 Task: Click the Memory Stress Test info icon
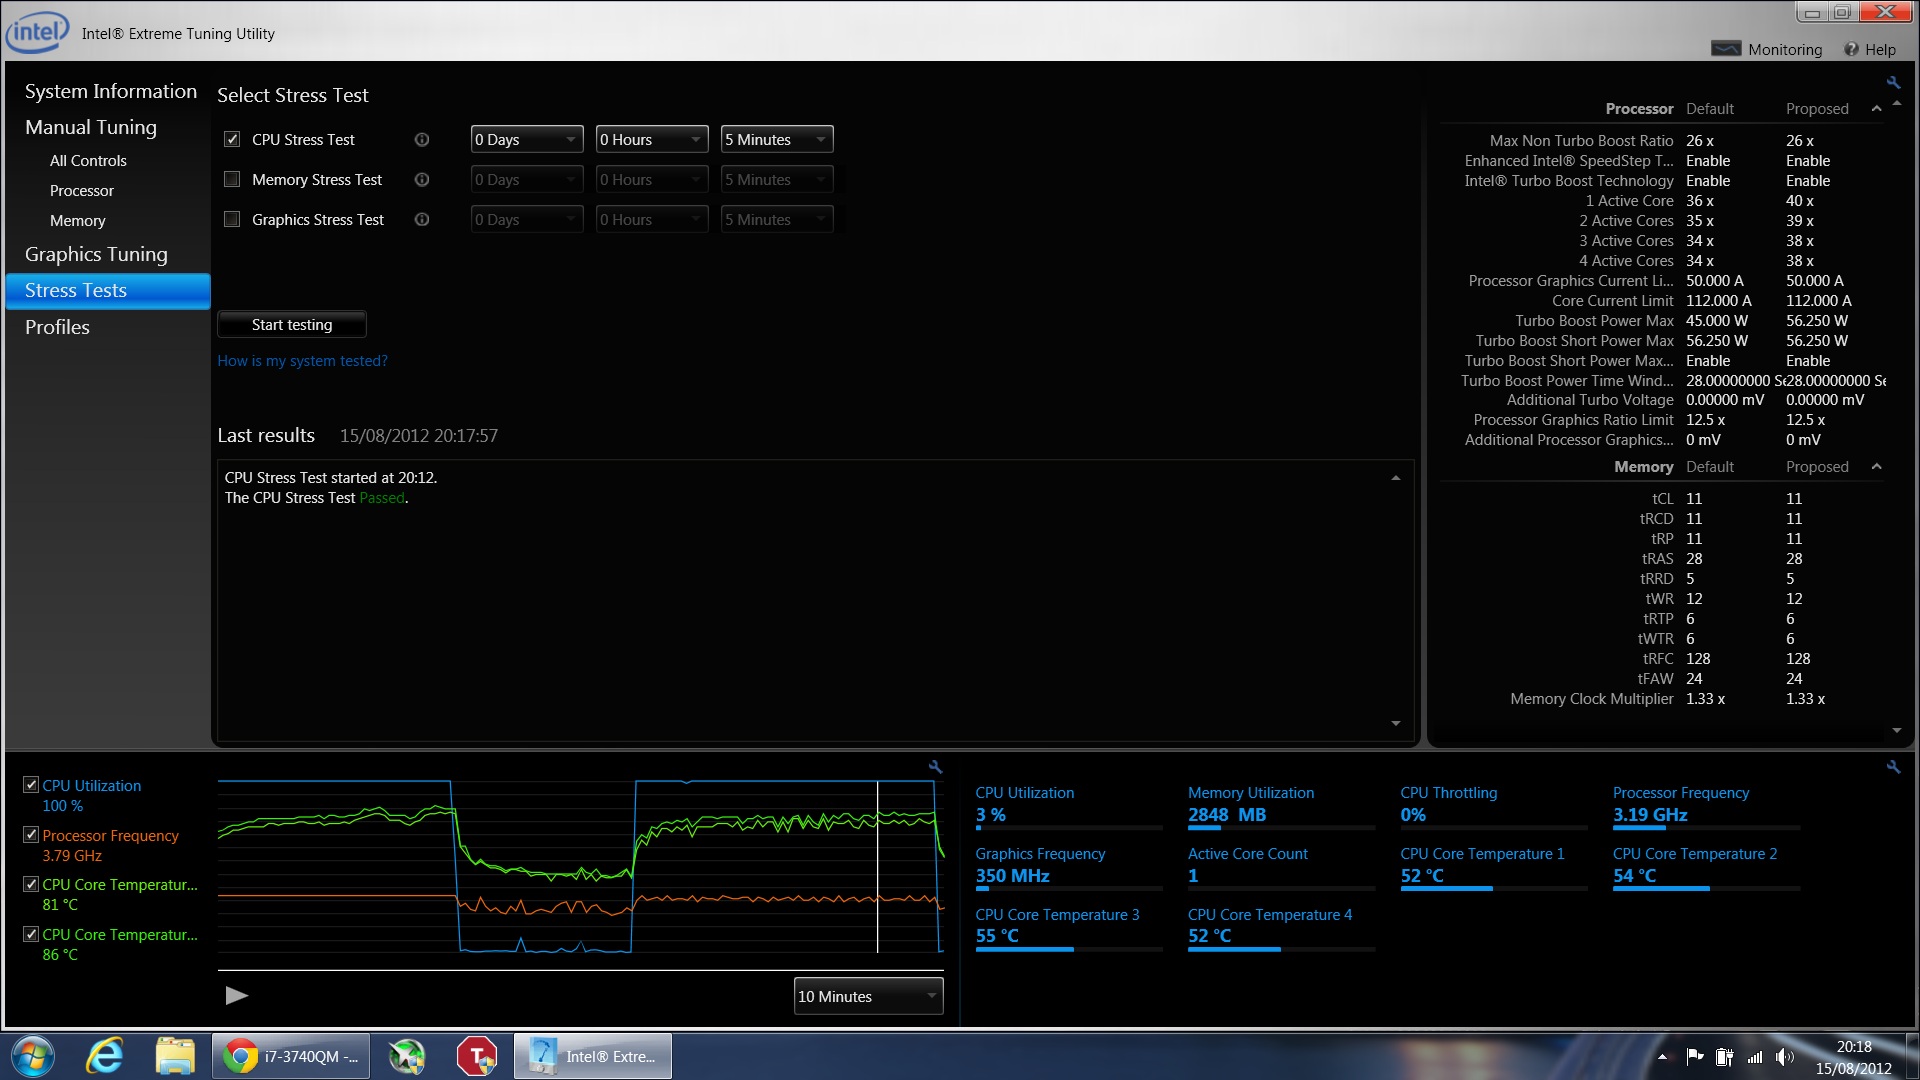pyautogui.click(x=422, y=180)
